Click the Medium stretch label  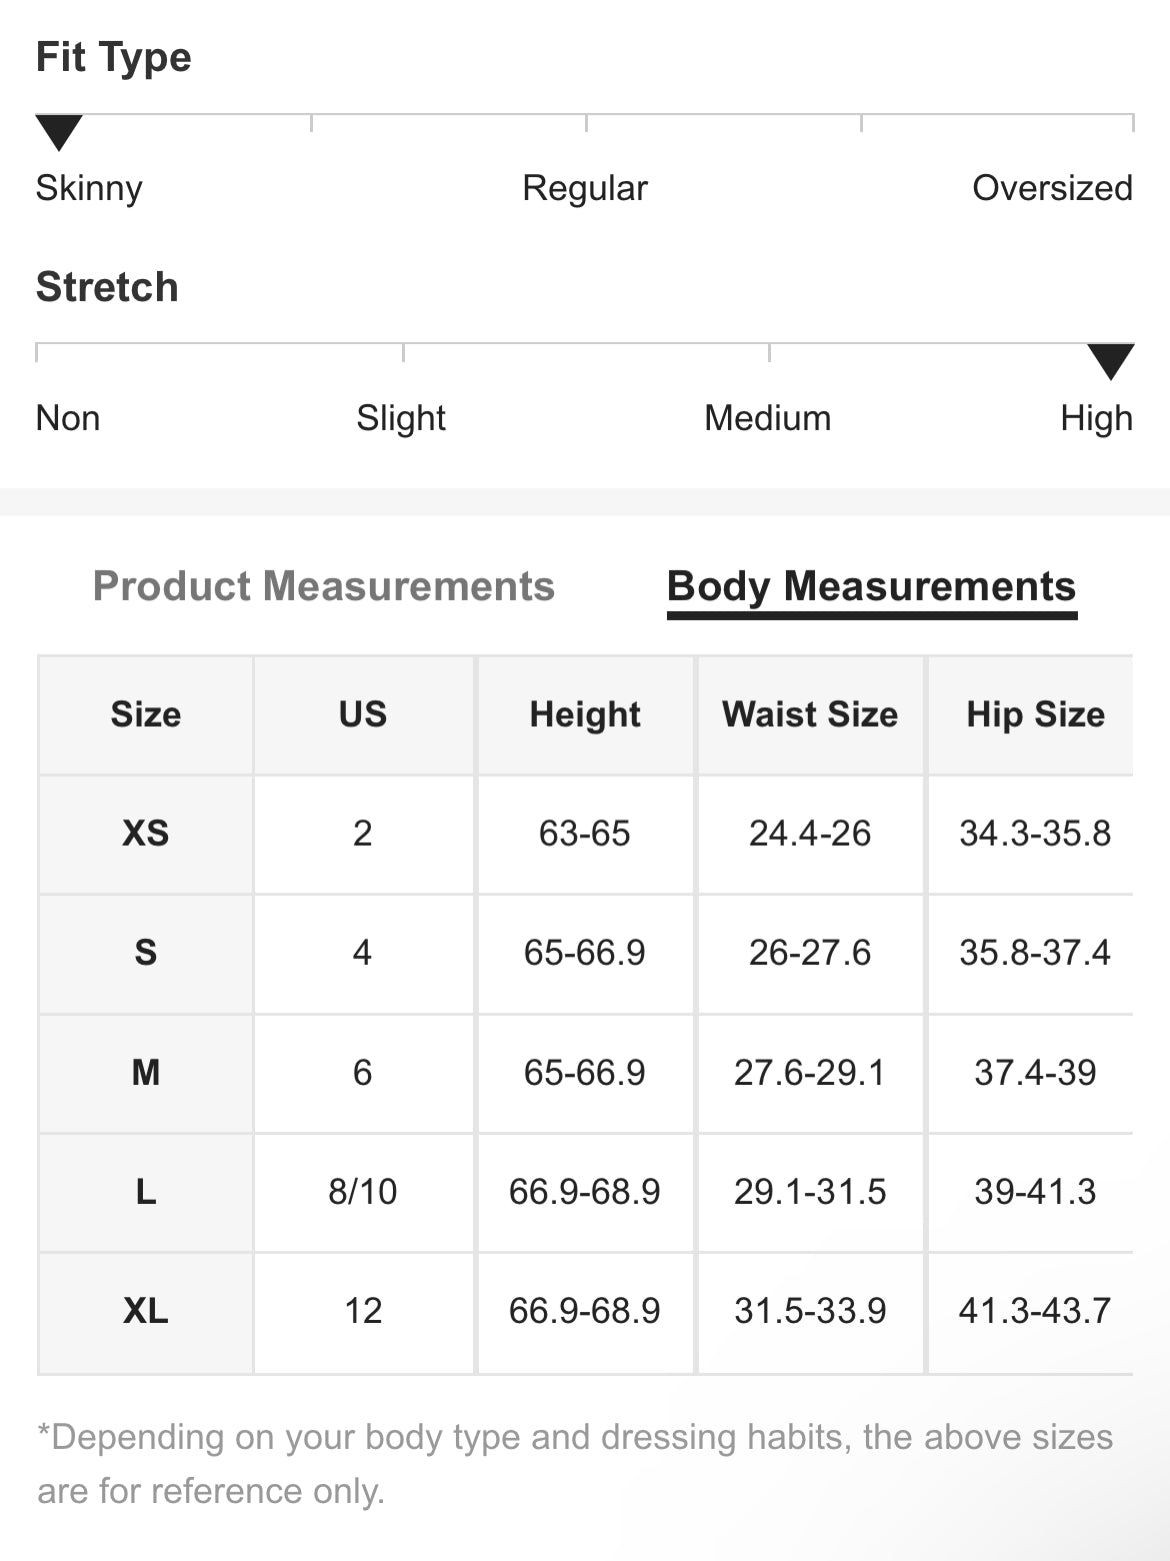tap(767, 418)
